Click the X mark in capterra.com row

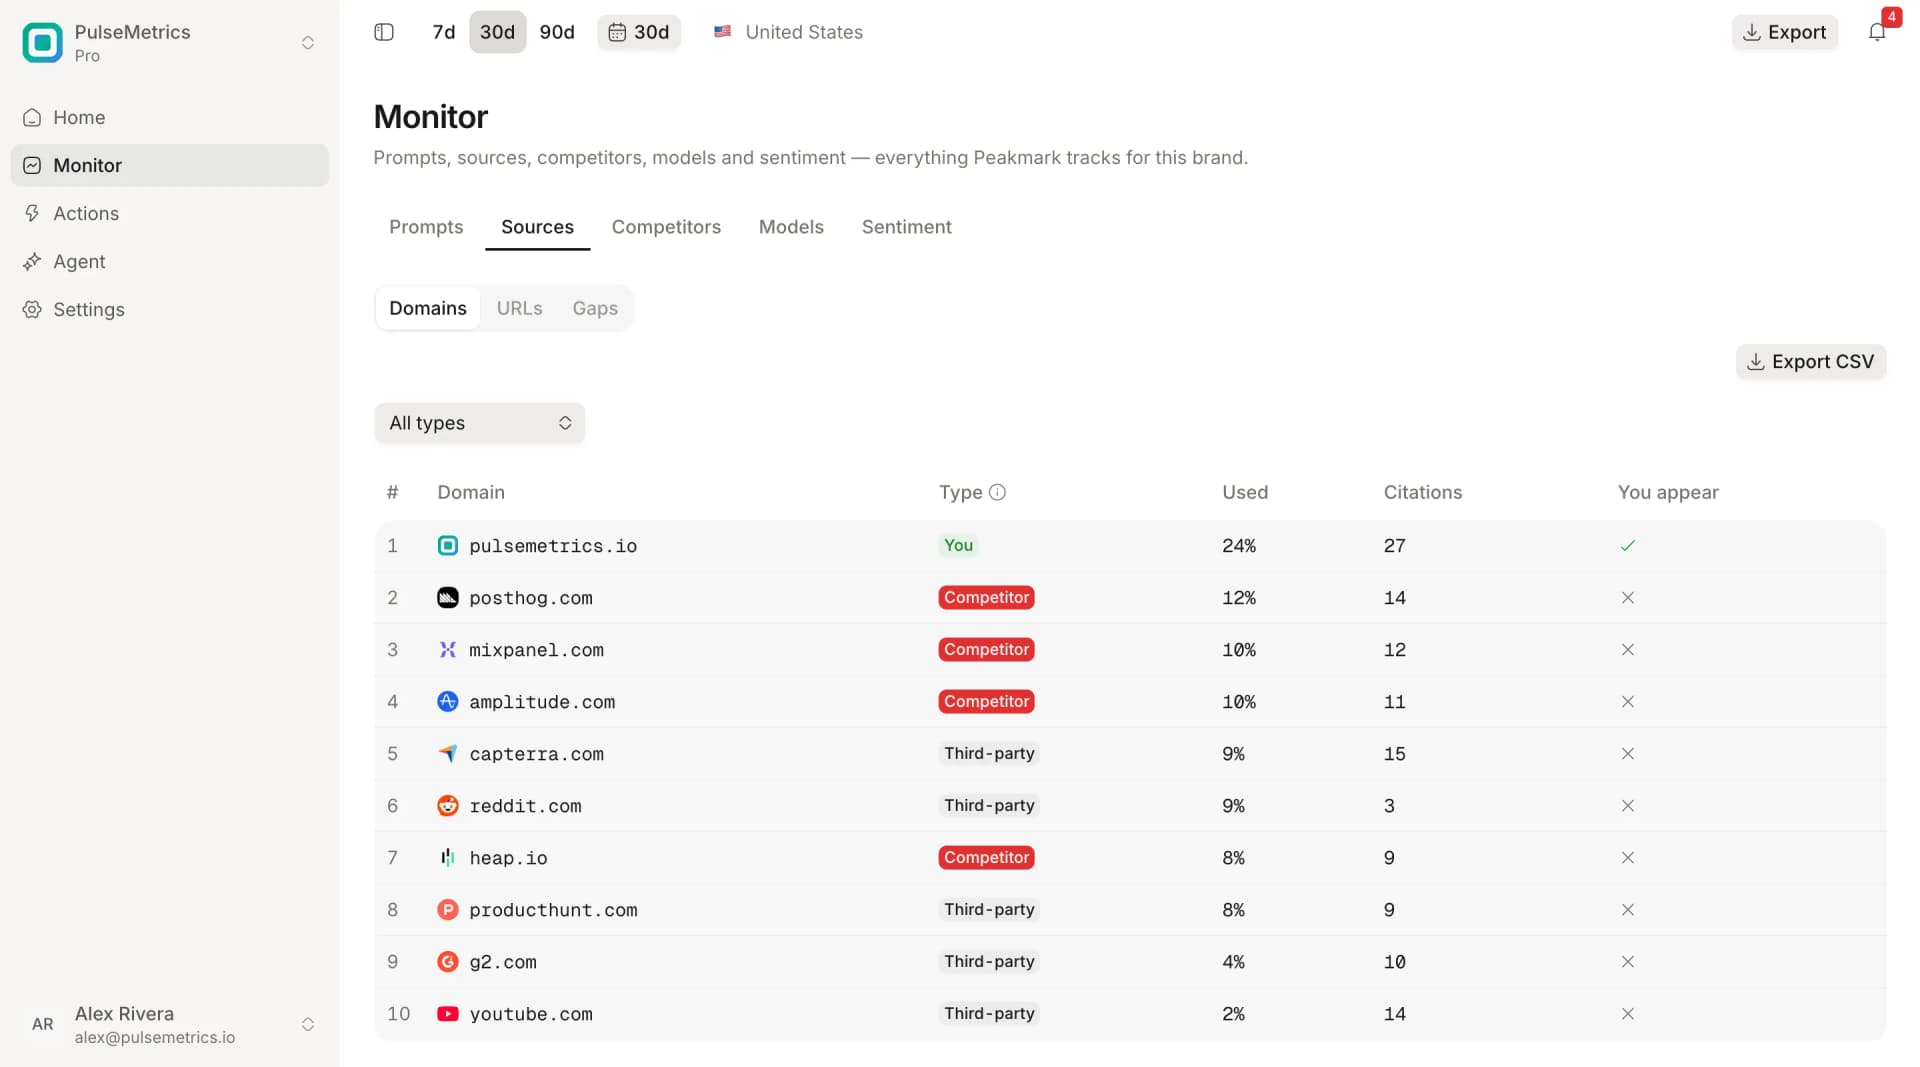pos(1628,754)
